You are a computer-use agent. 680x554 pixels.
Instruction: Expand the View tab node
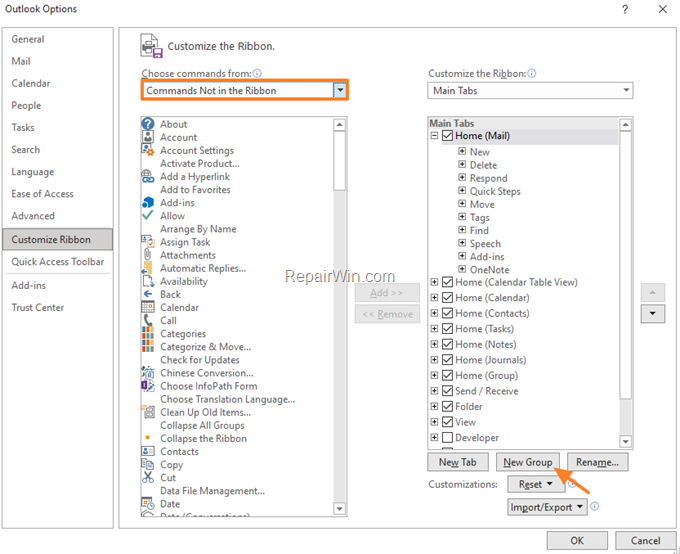pos(434,422)
